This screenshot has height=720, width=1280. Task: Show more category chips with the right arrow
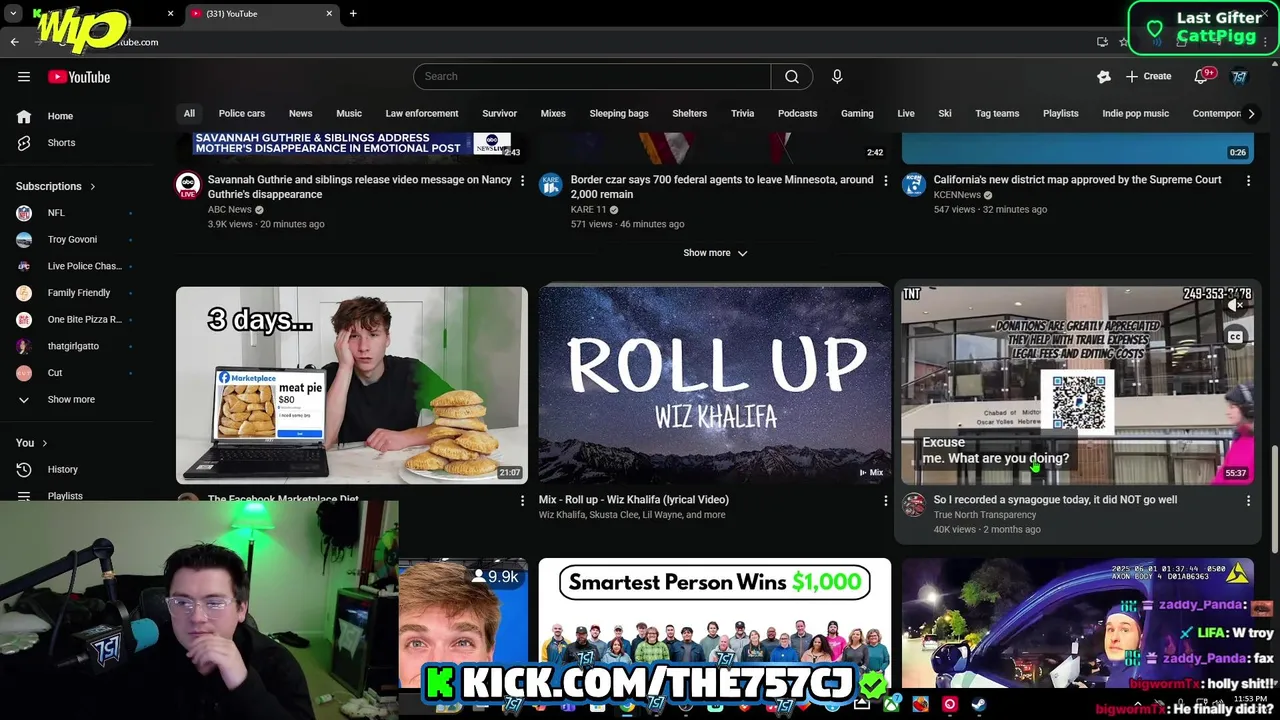click(x=1251, y=114)
